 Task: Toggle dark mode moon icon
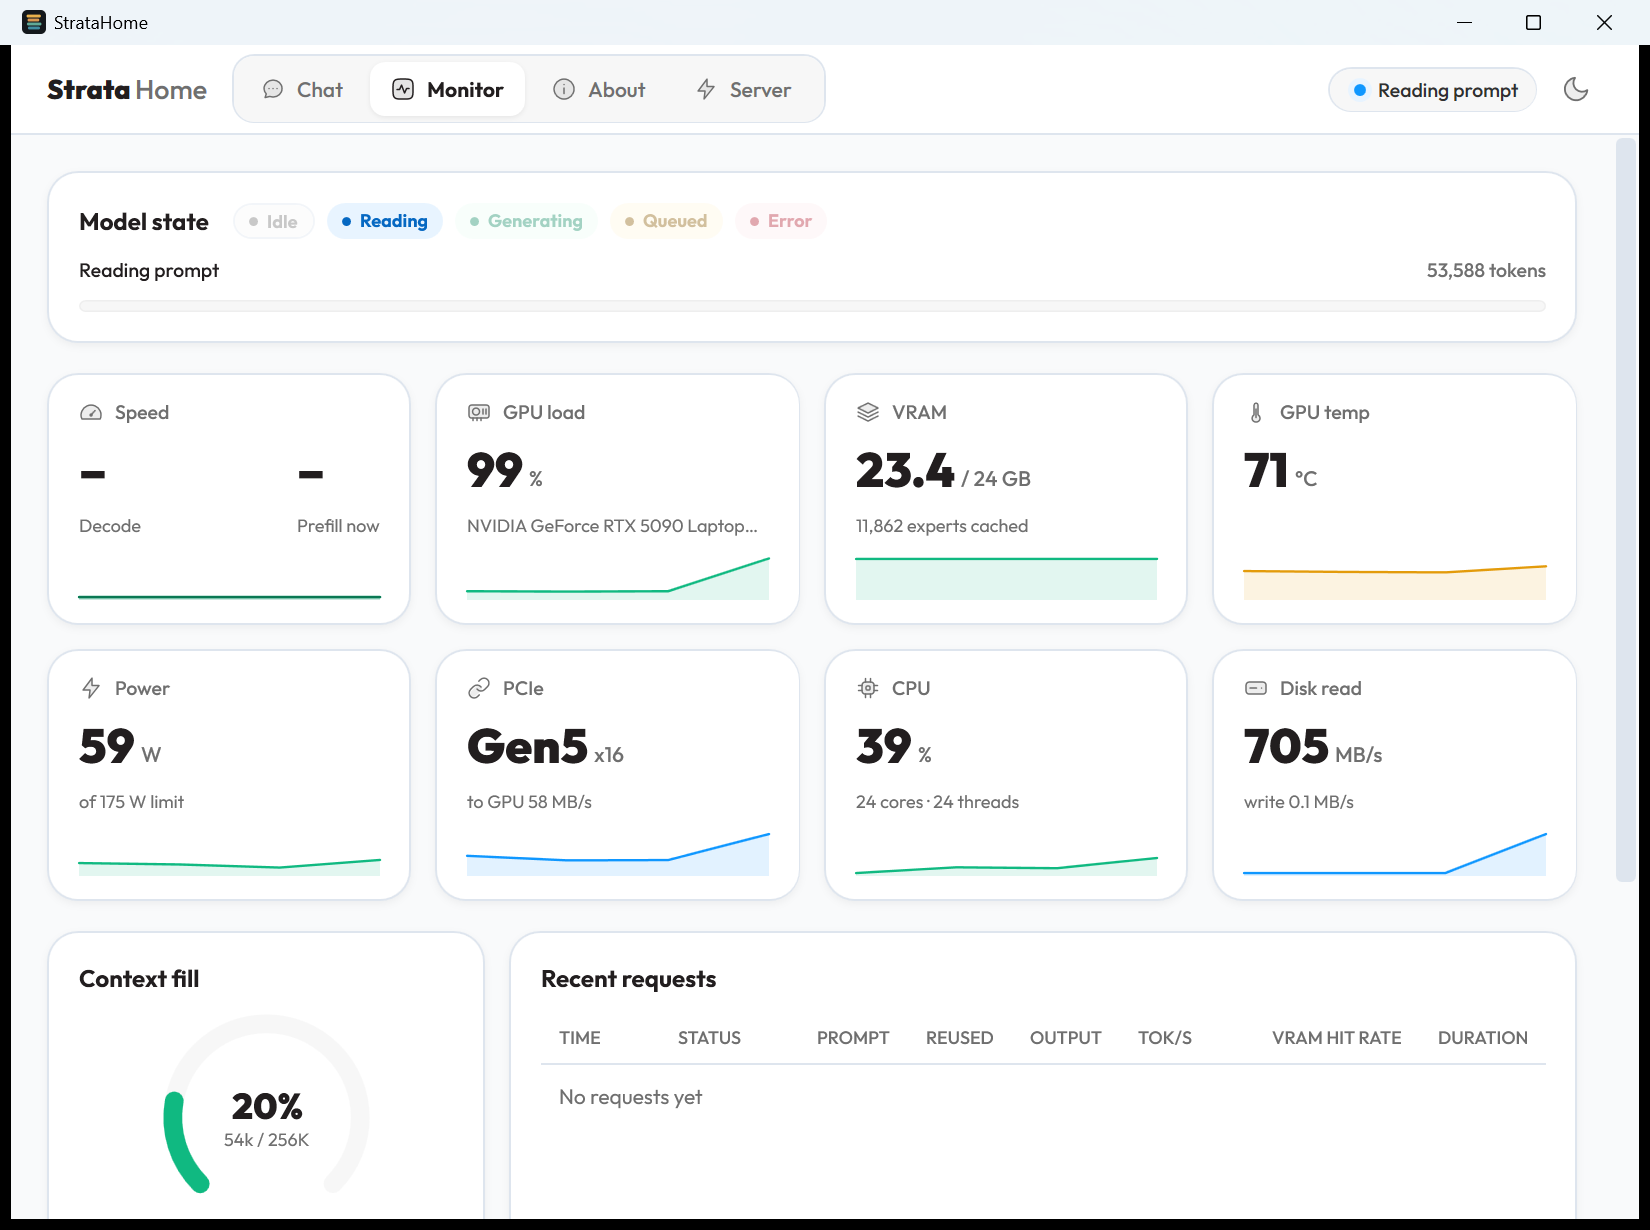[x=1576, y=90]
